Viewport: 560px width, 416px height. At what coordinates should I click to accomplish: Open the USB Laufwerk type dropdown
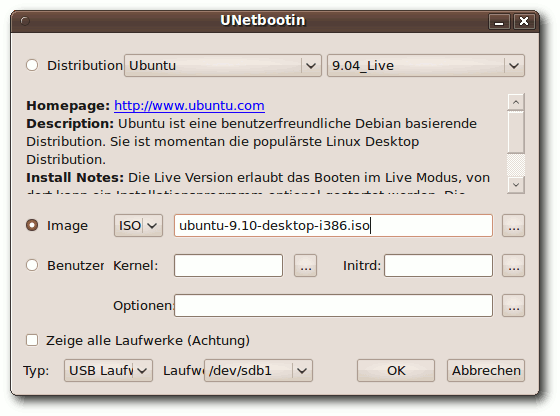click(108, 371)
